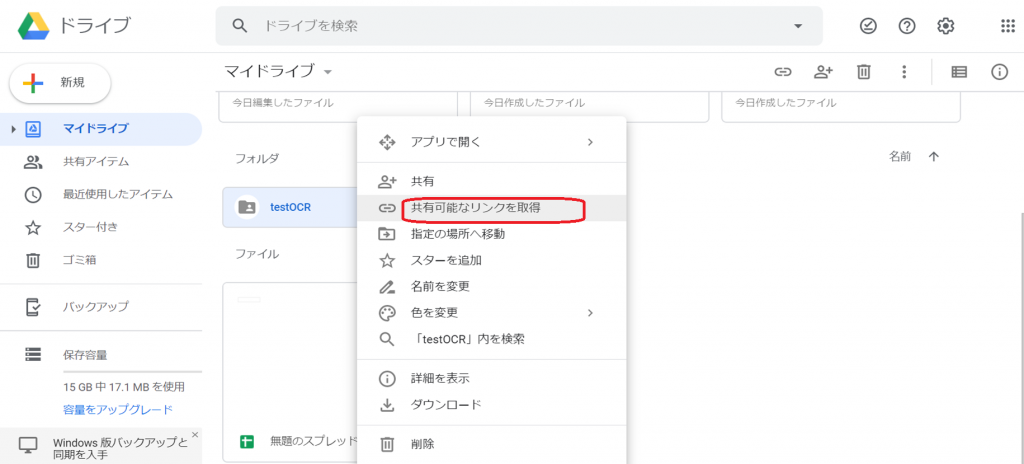The height and width of the screenshot is (464, 1024).
Task: Choose 削除 menu item
Action: click(492, 444)
